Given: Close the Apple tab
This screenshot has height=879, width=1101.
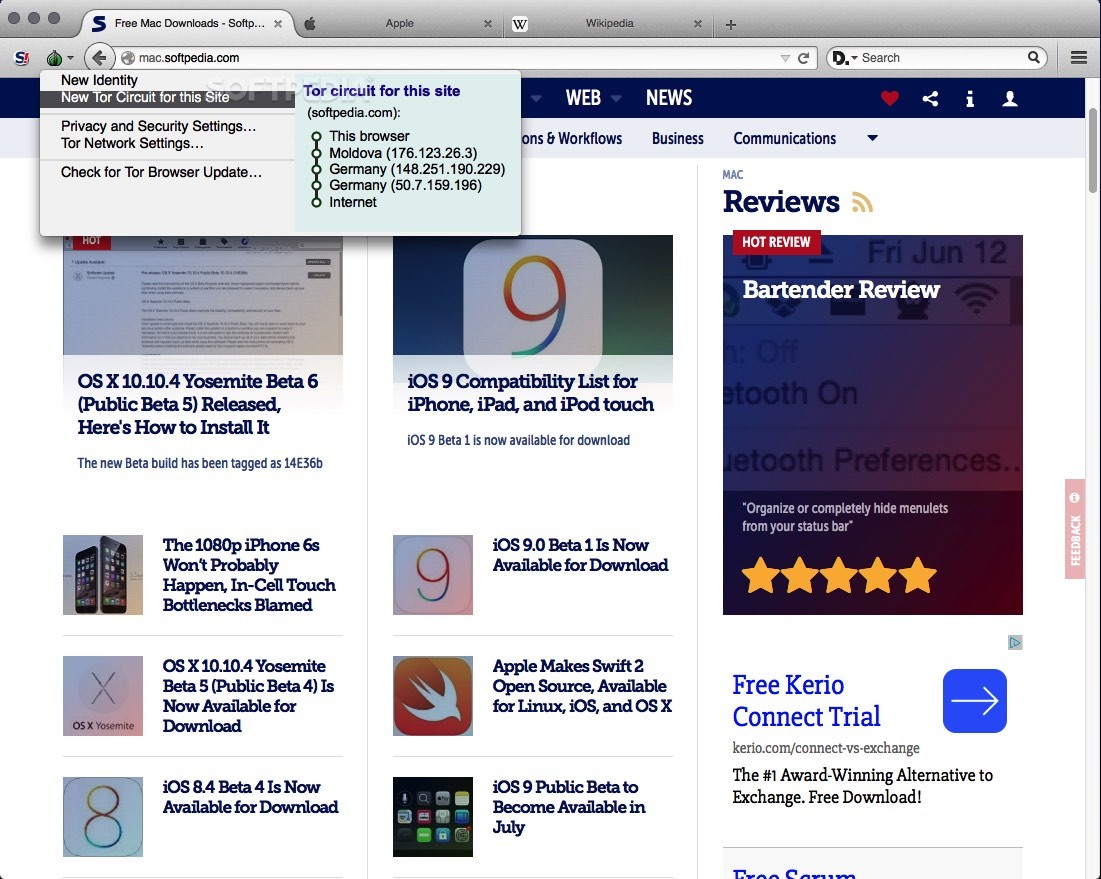Looking at the screenshot, I should pyautogui.click(x=488, y=24).
